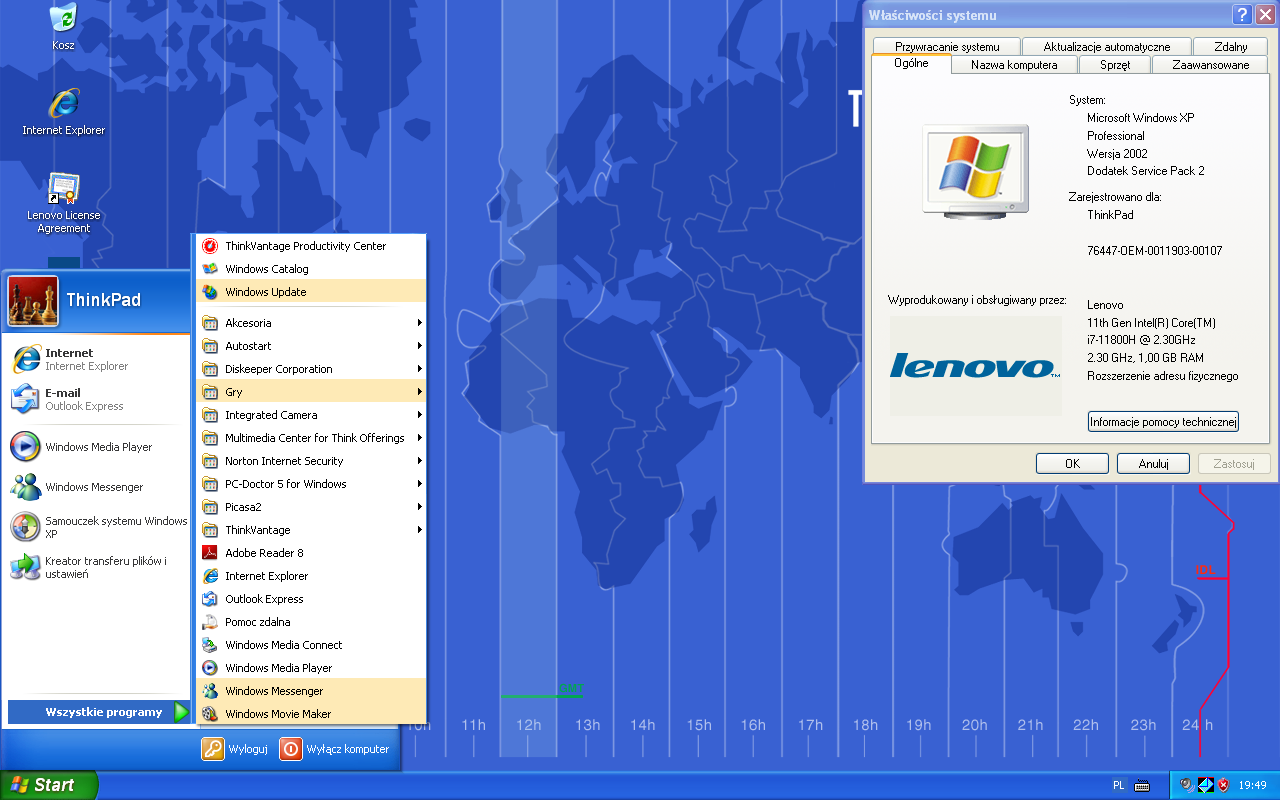Open ThinkVantage Productivity Center entry
1280x800 pixels.
click(305, 246)
